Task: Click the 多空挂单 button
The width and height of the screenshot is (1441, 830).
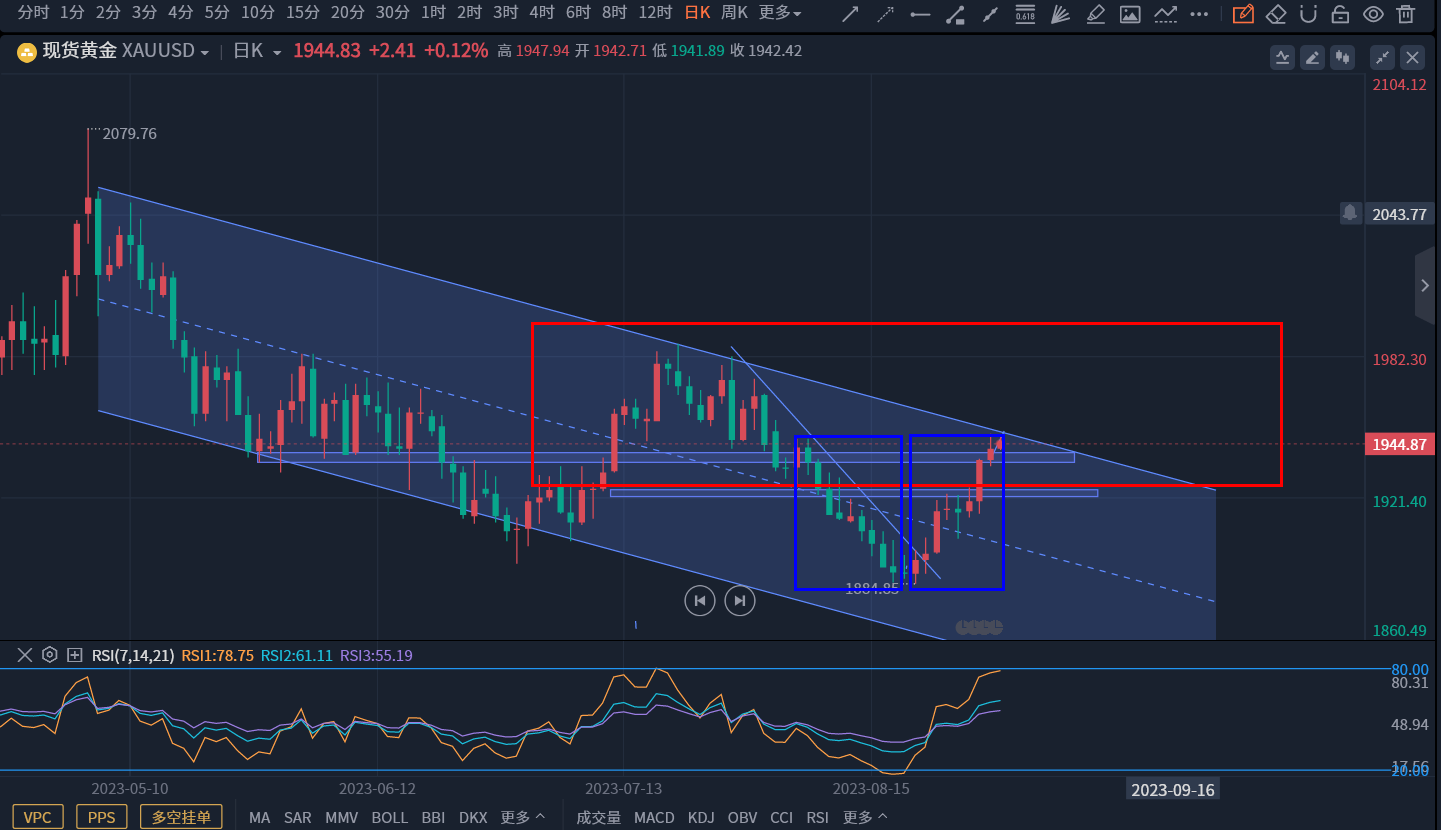Action: [x=181, y=817]
